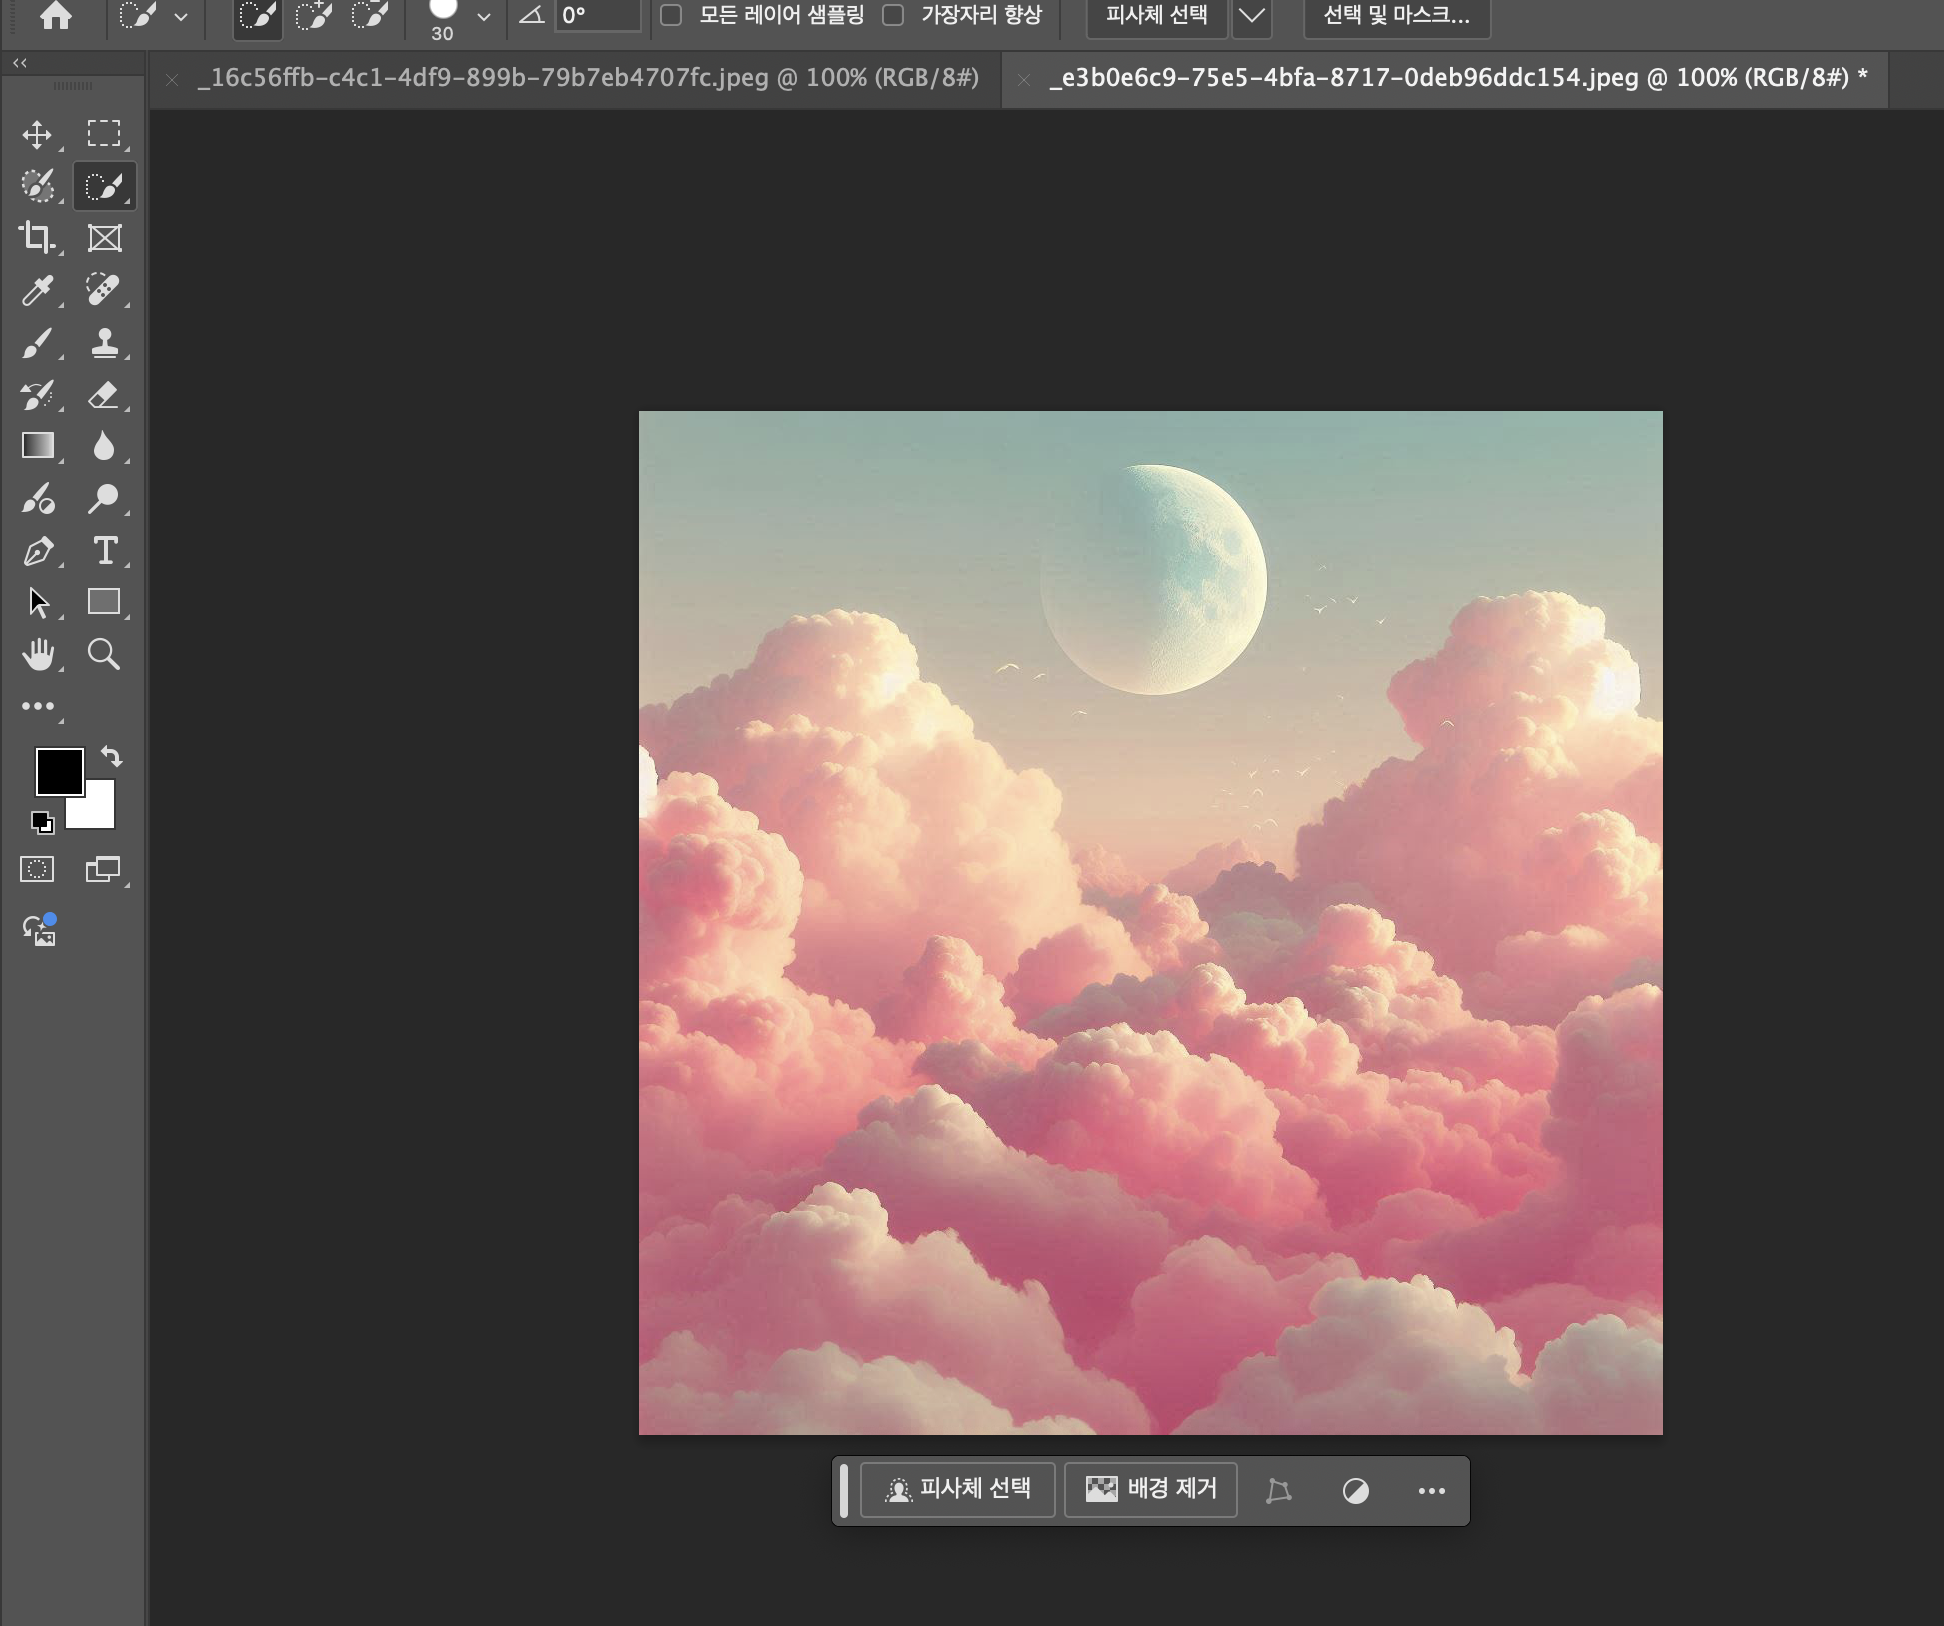This screenshot has width=1944, height=1626.
Task: Select the Clone Stamp tool
Action: [104, 342]
